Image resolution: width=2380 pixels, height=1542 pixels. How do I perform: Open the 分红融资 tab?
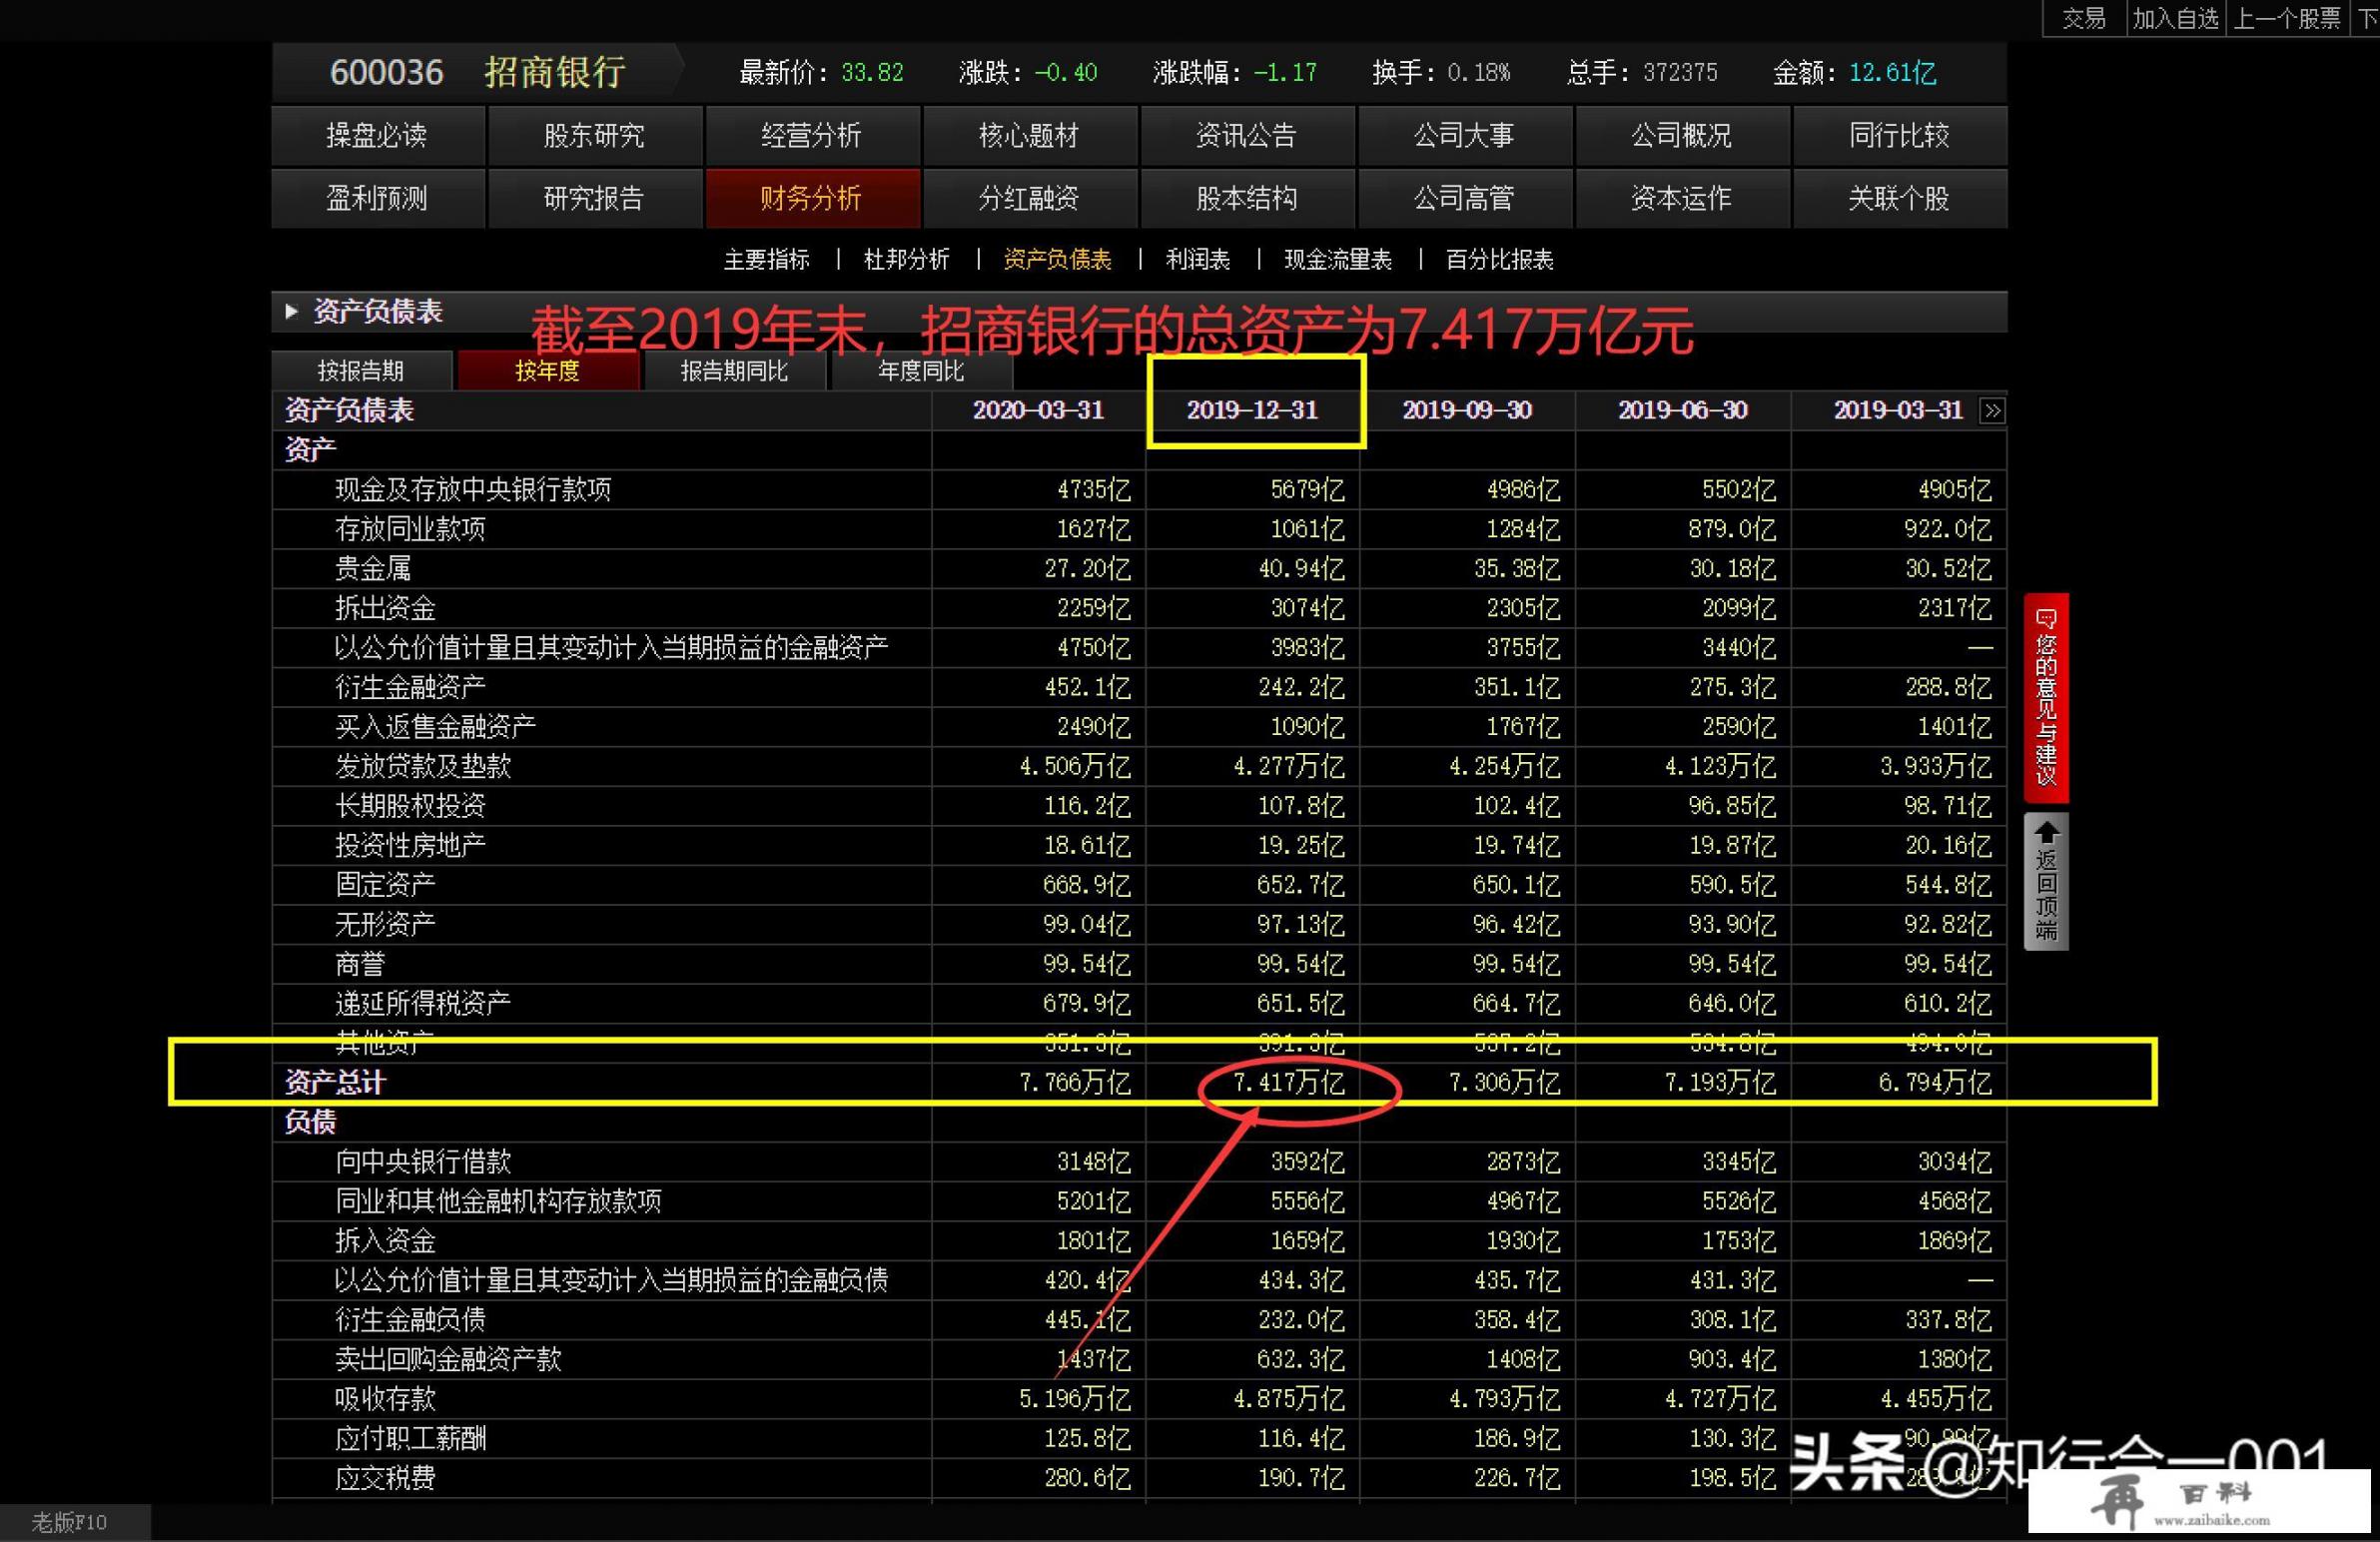[1029, 198]
